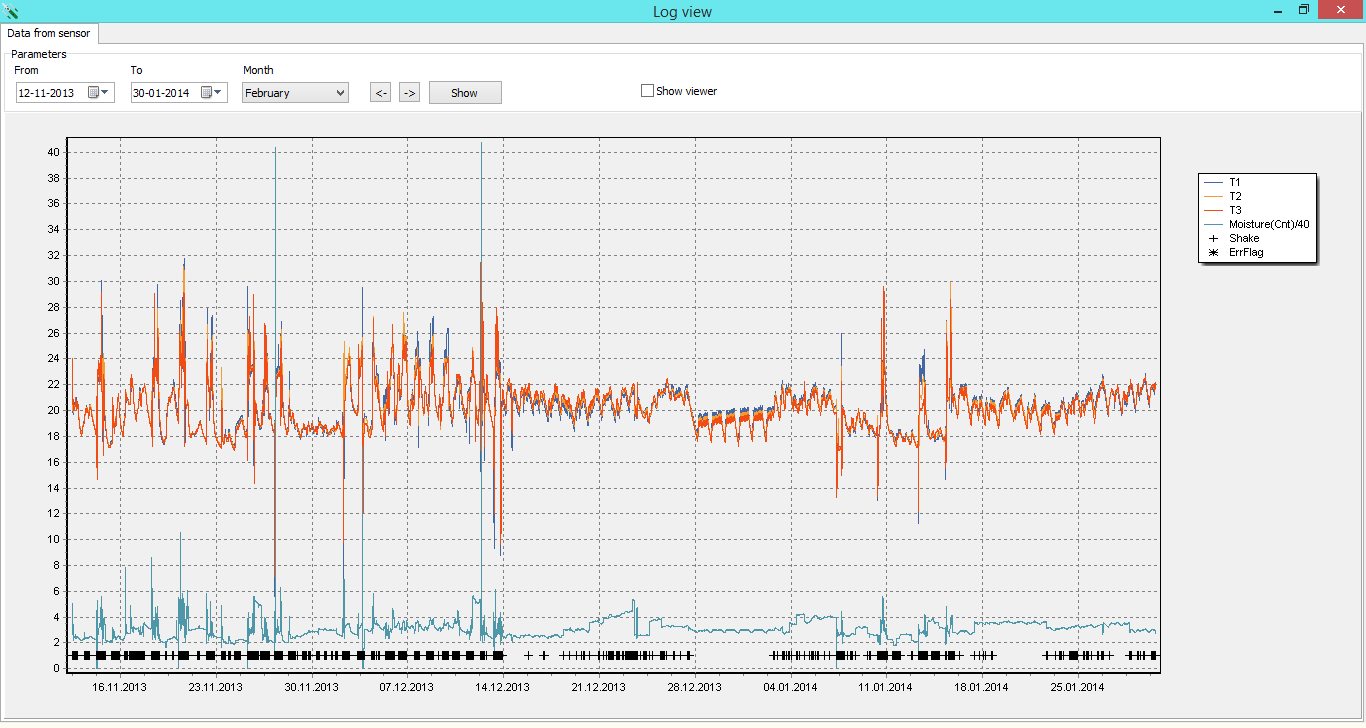Go to previous month with <- button

tap(380, 93)
